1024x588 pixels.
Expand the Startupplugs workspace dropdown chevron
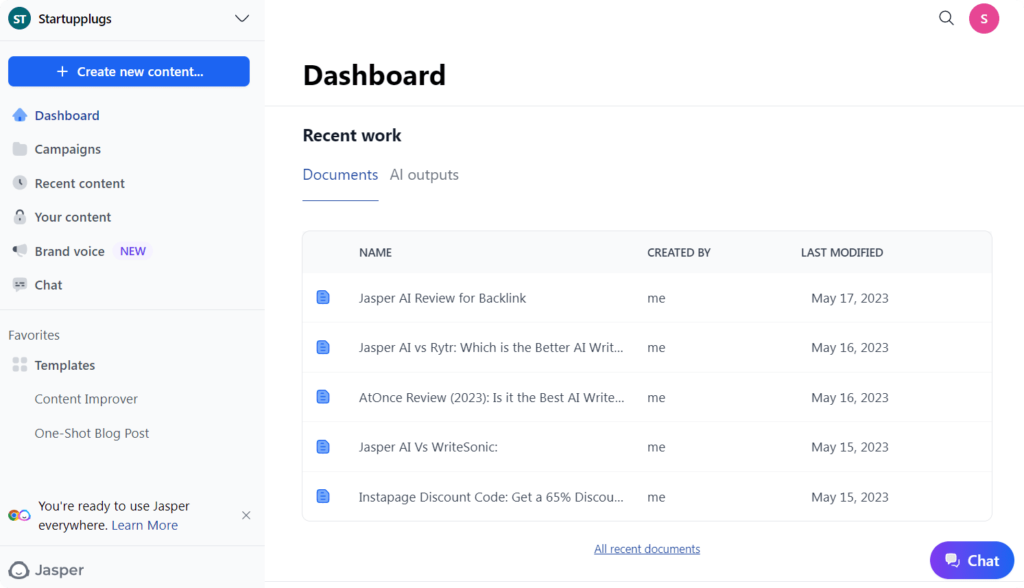click(242, 18)
